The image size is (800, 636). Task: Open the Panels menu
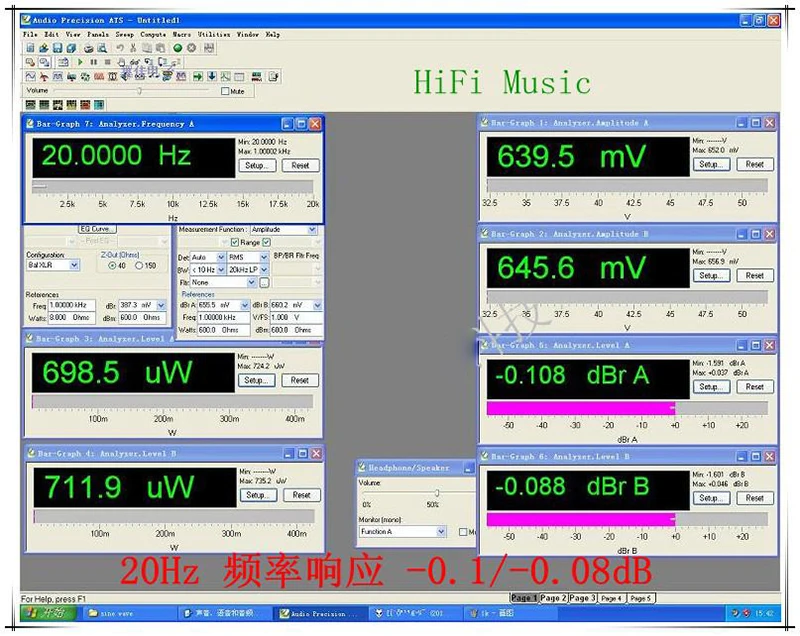(97, 35)
